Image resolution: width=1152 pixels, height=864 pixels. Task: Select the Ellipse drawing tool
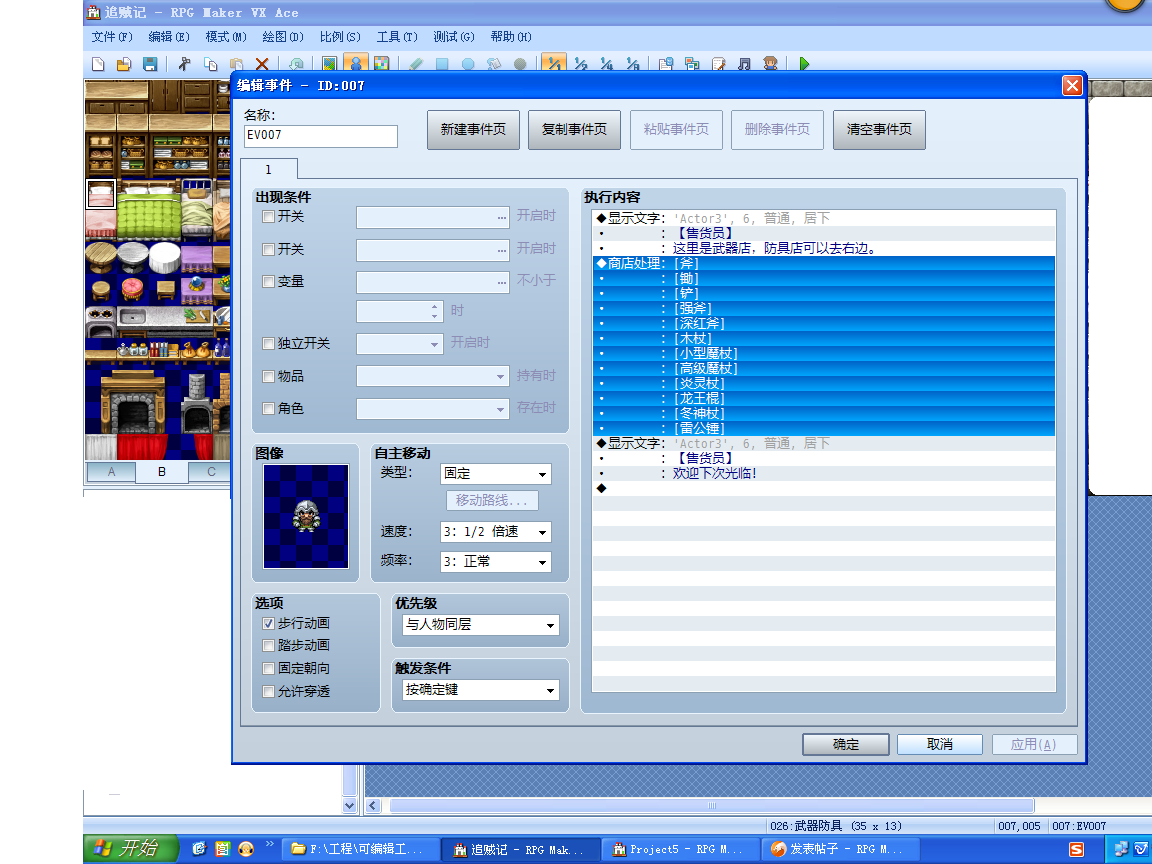468,64
